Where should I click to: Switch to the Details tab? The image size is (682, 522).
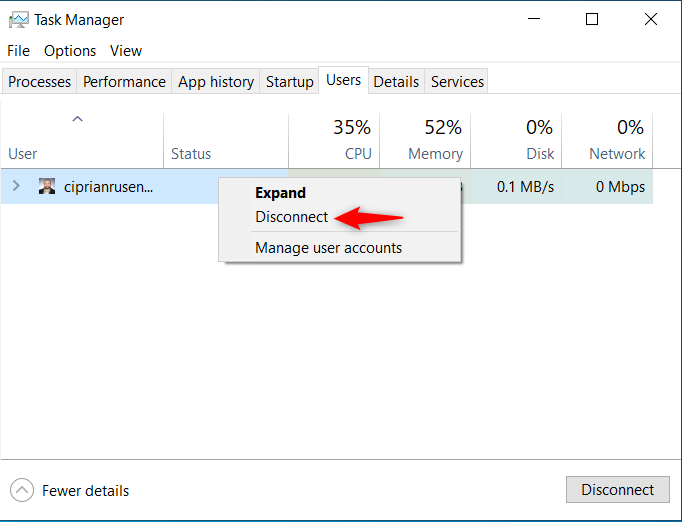coord(396,81)
